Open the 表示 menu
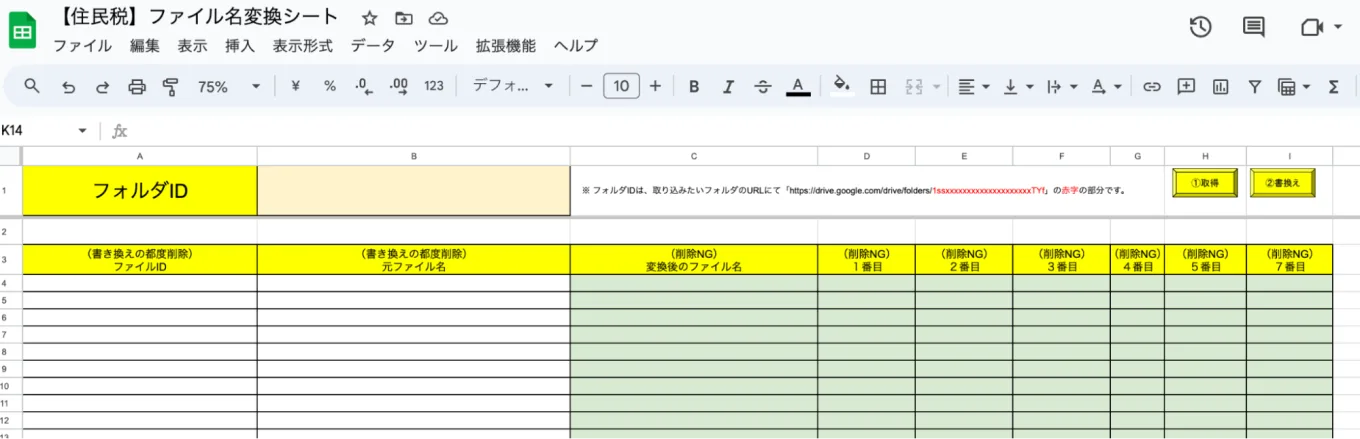 click(x=192, y=46)
